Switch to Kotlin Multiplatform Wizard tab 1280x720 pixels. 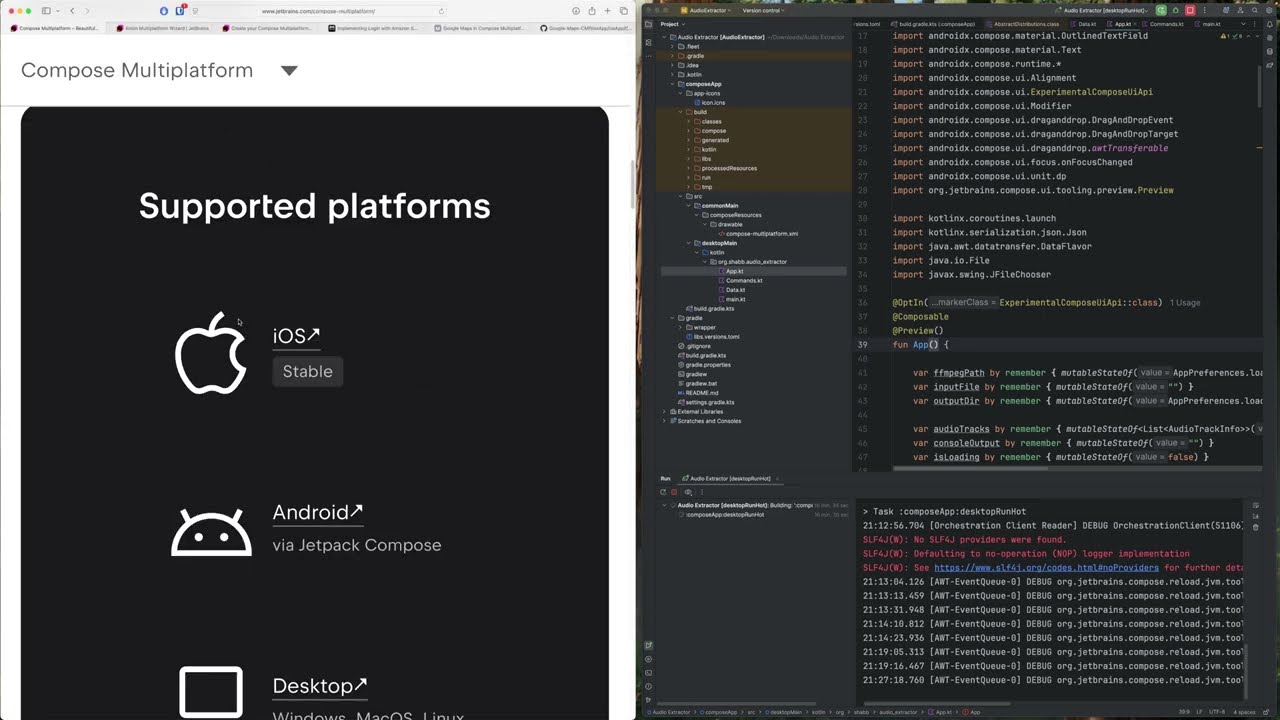[x=162, y=28]
